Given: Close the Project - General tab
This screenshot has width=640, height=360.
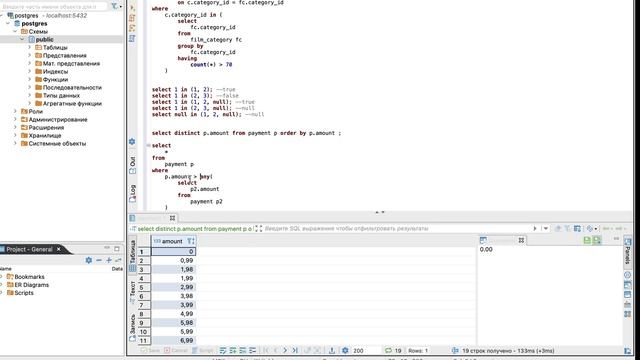Looking at the screenshot, I should 58,249.
